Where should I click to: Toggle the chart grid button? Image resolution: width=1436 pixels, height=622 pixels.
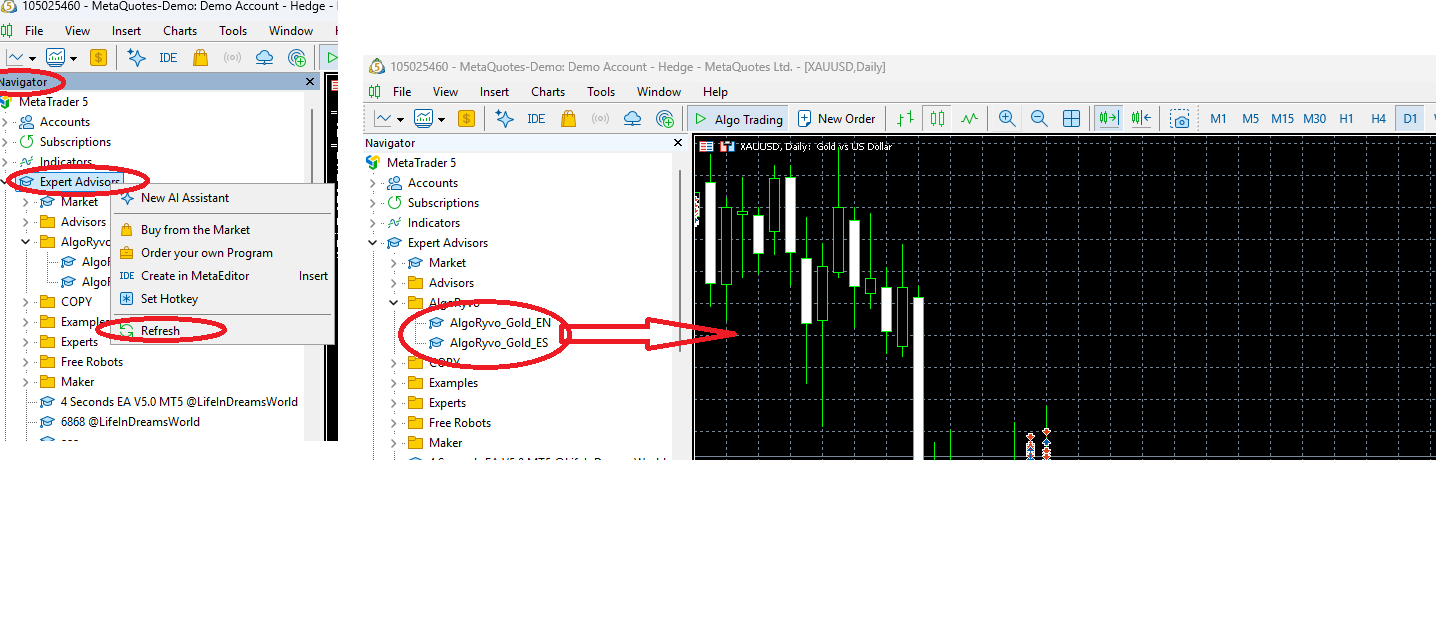pyautogui.click(x=1071, y=118)
